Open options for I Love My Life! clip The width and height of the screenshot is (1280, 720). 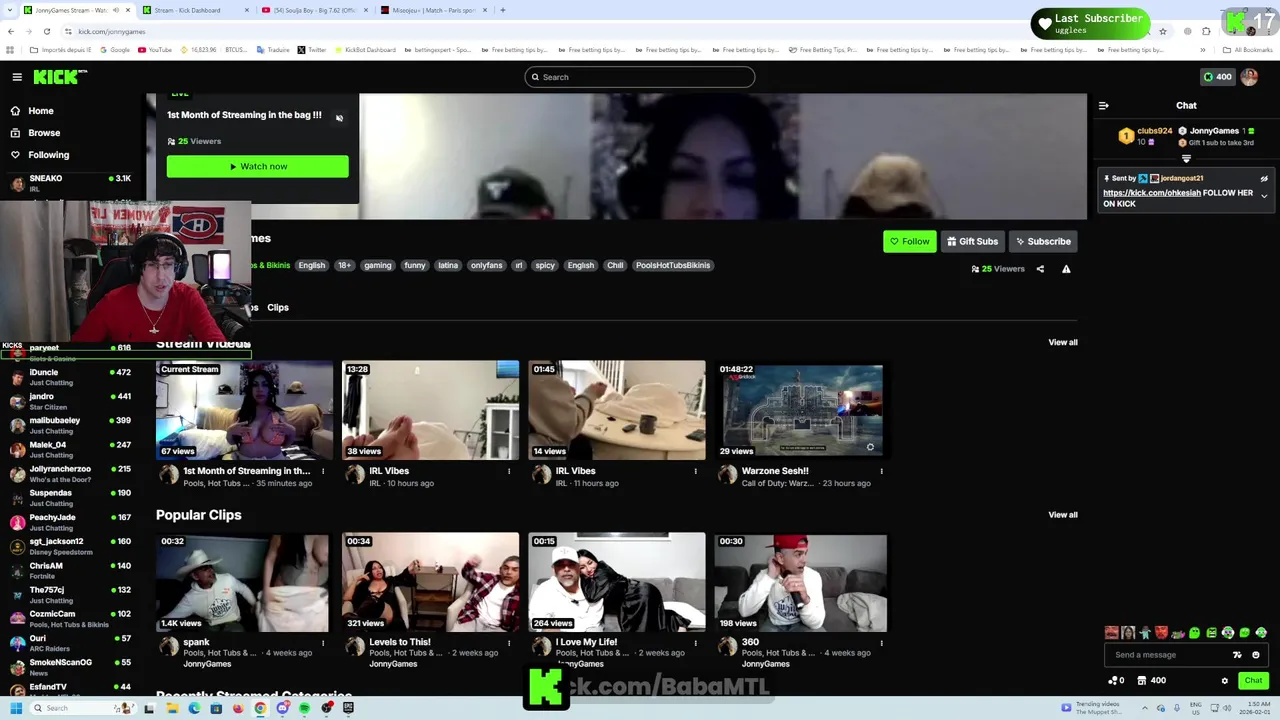(695, 642)
